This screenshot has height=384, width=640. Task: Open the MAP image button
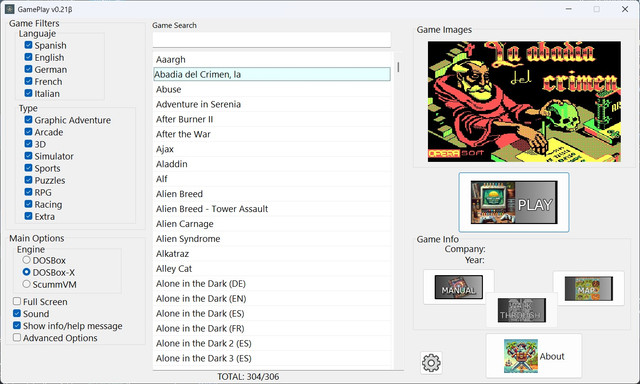589,289
